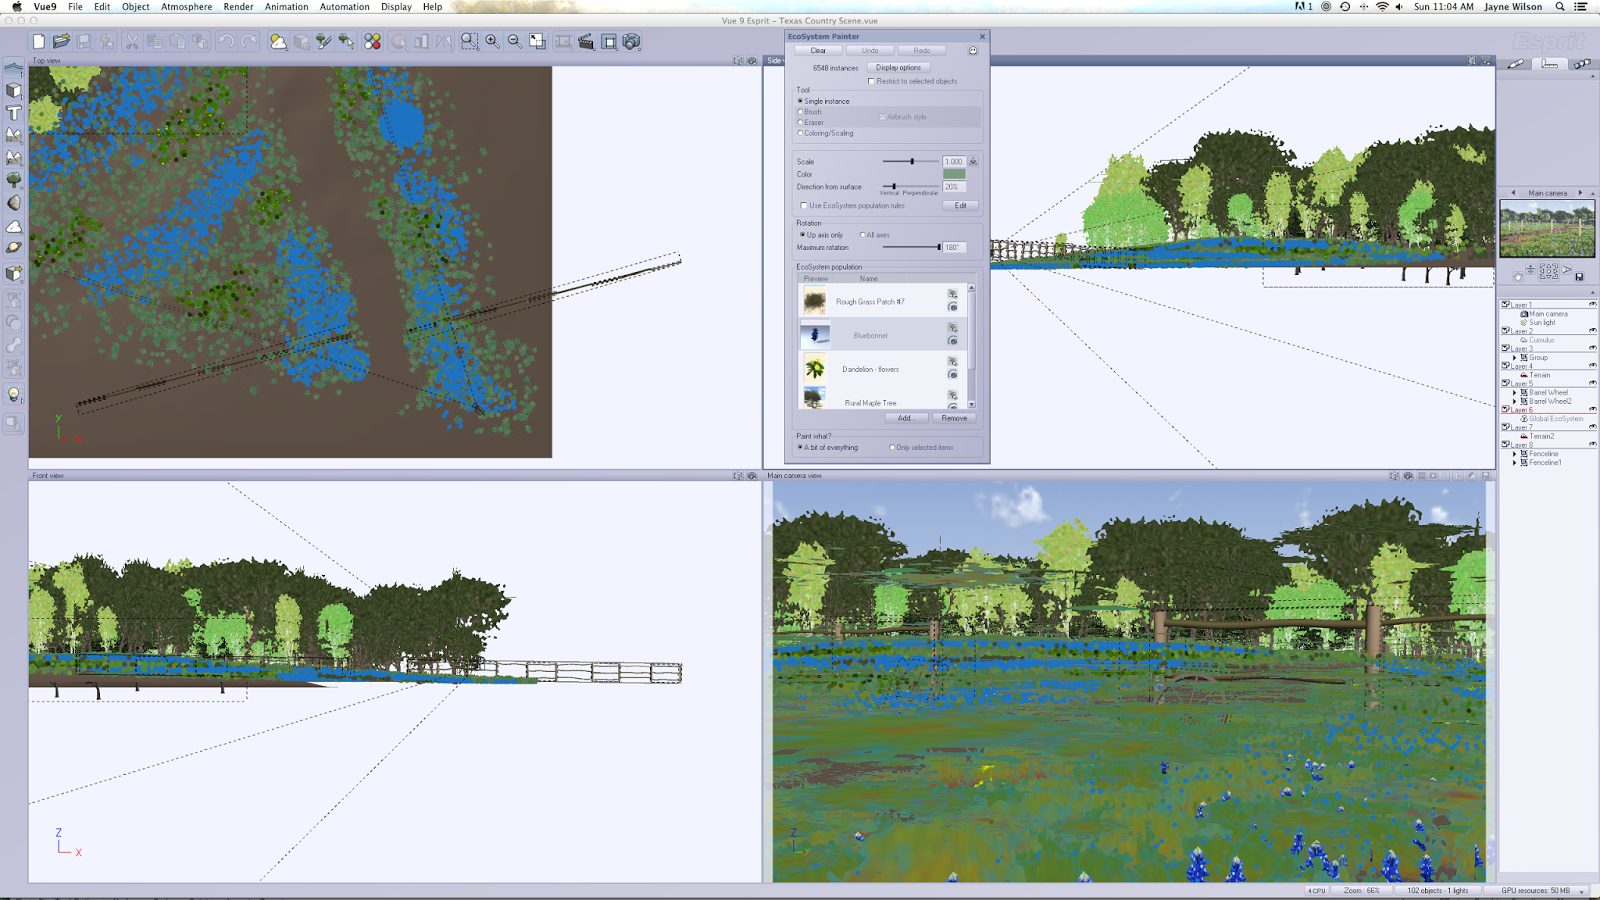Switch to next camera with right arrow
1600x900 pixels.
[1580, 193]
